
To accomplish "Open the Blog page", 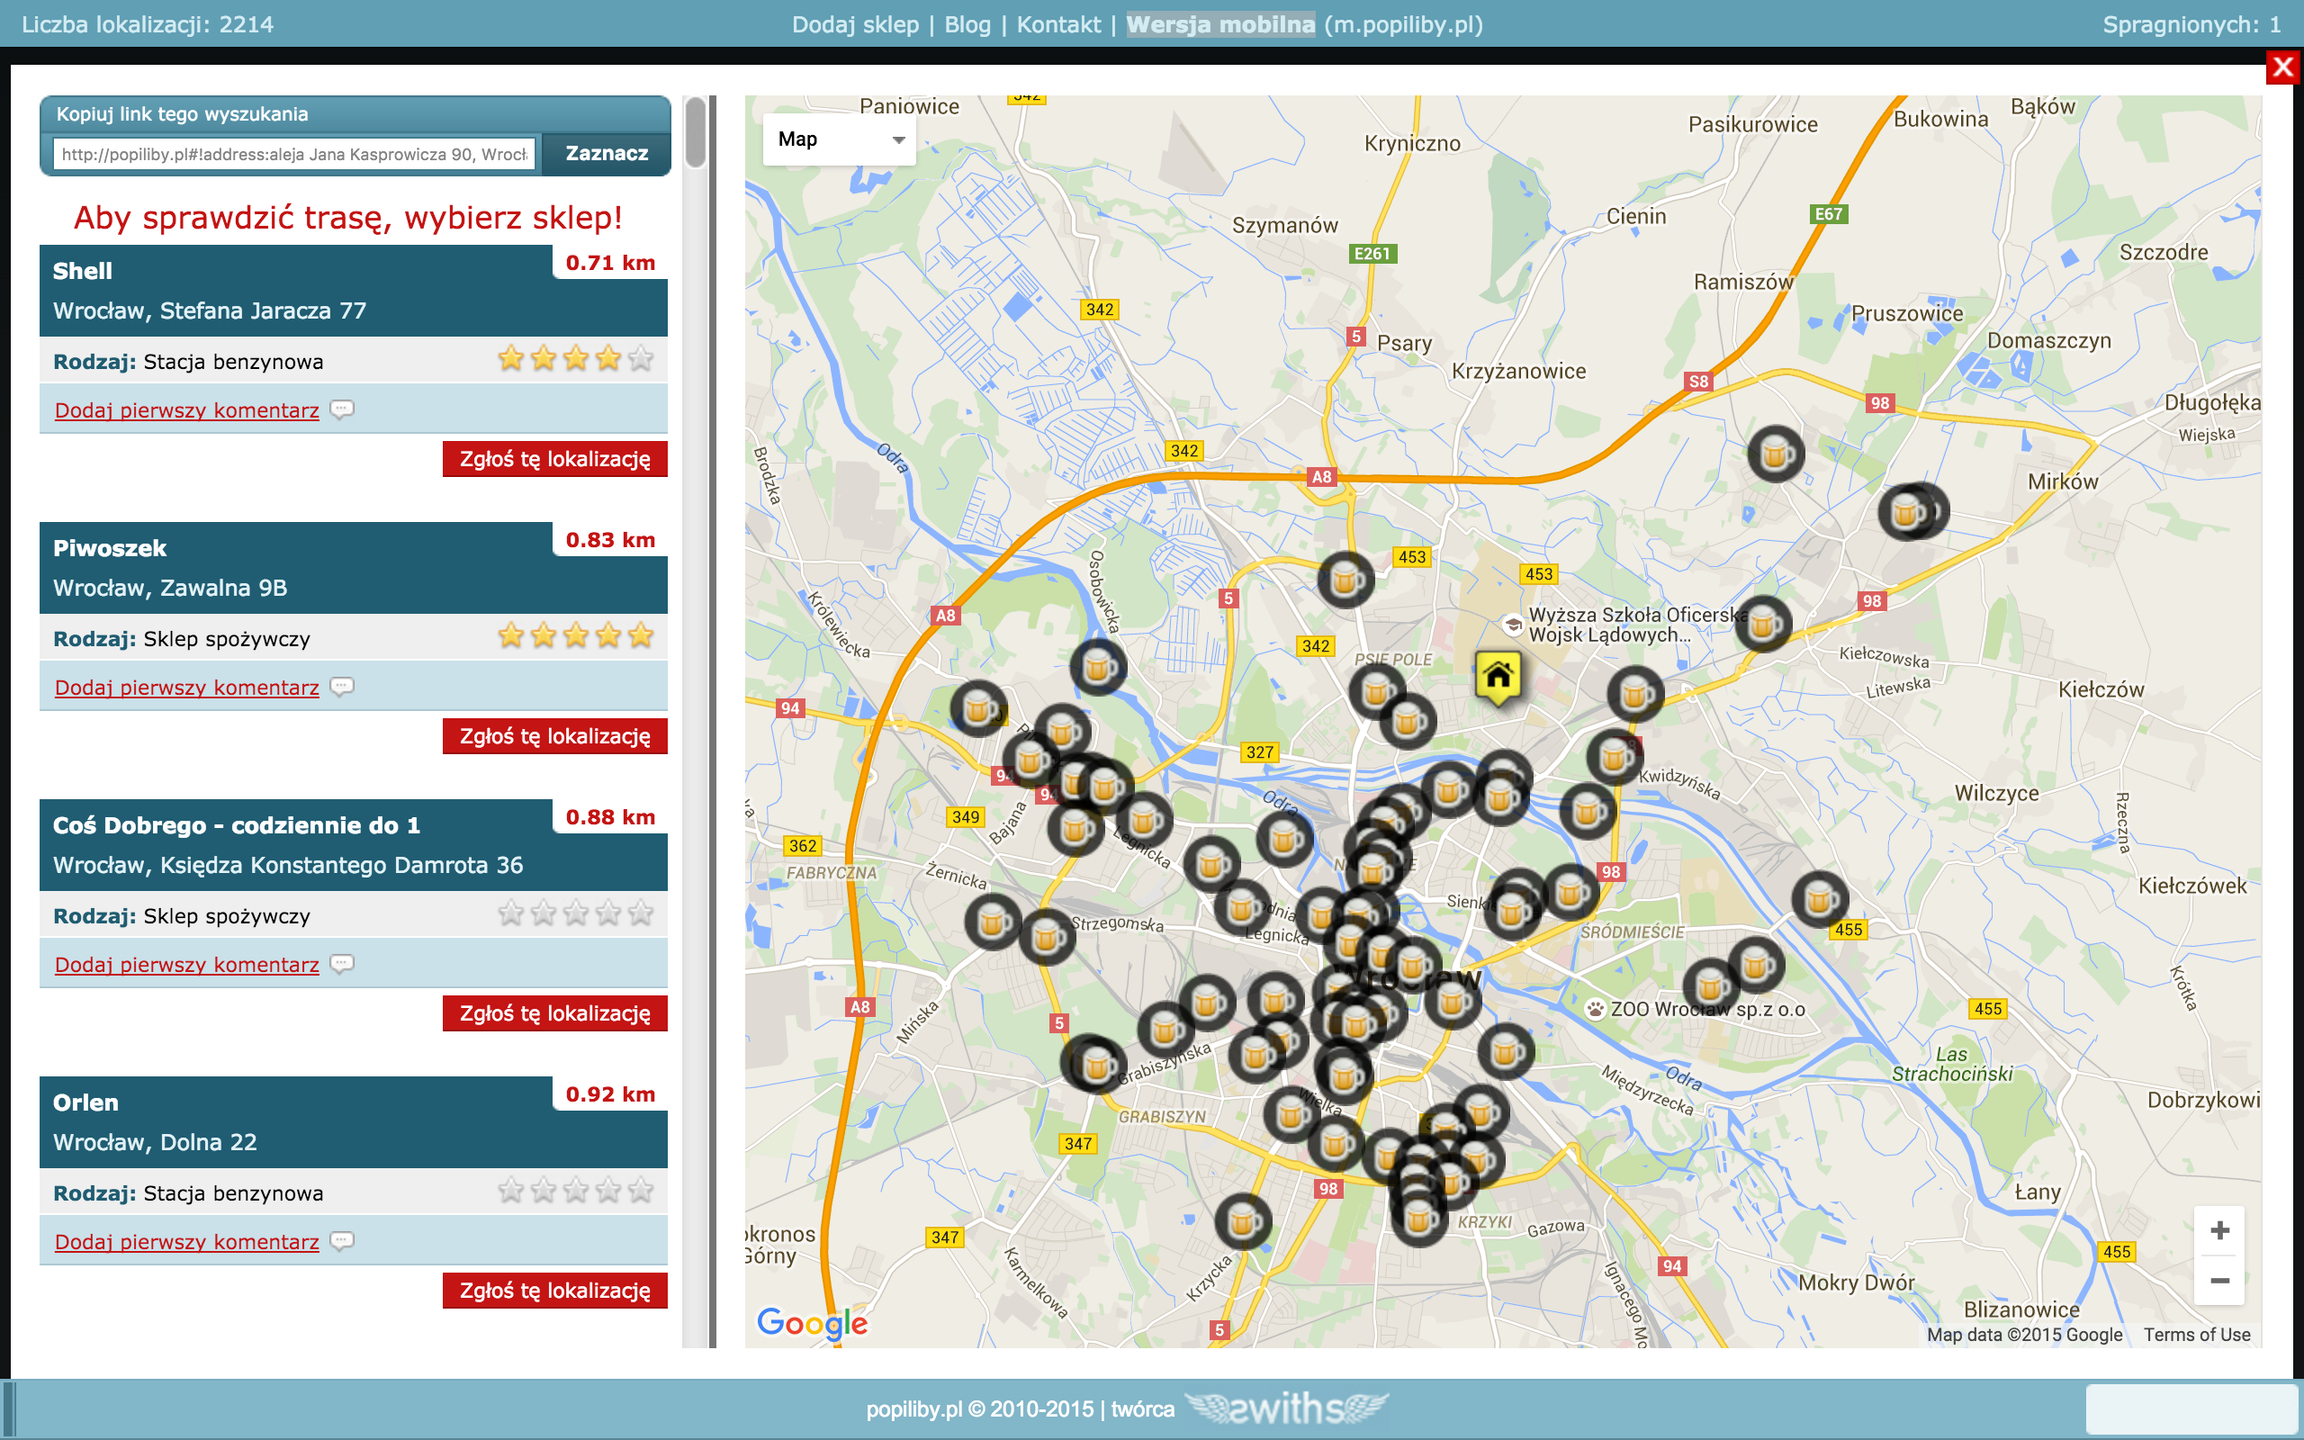I will (x=967, y=24).
